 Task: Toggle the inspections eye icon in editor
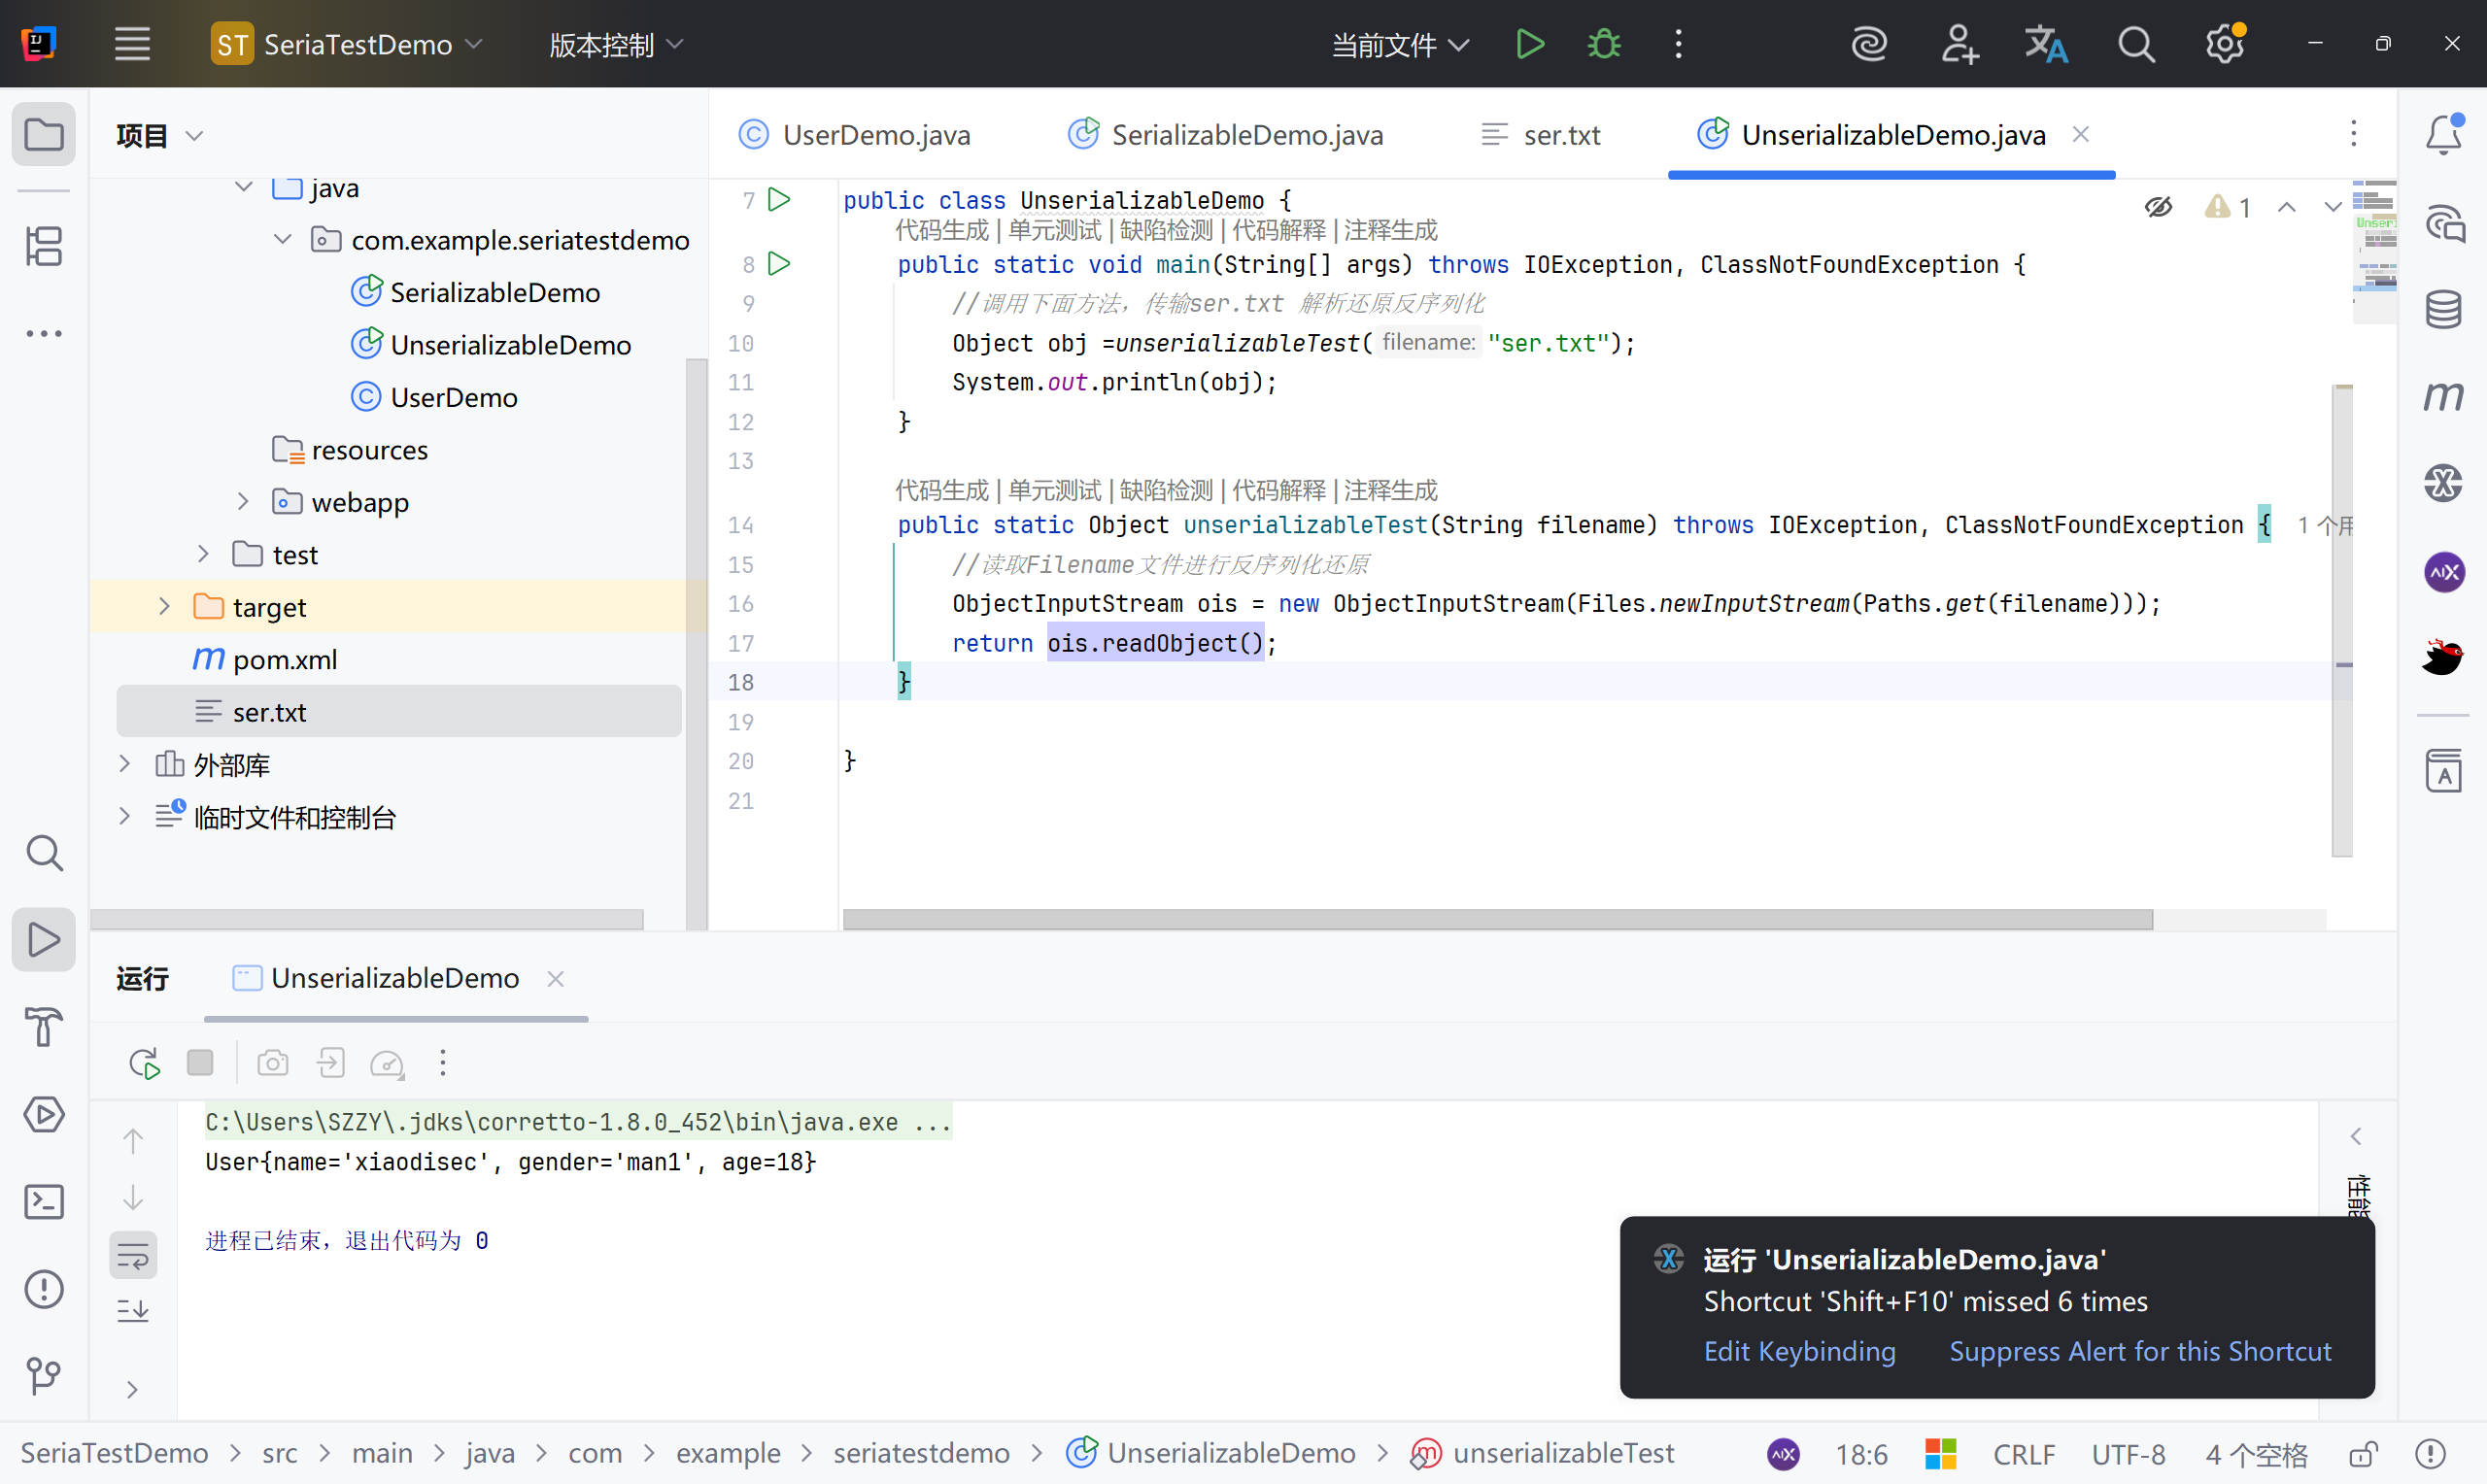[2158, 207]
